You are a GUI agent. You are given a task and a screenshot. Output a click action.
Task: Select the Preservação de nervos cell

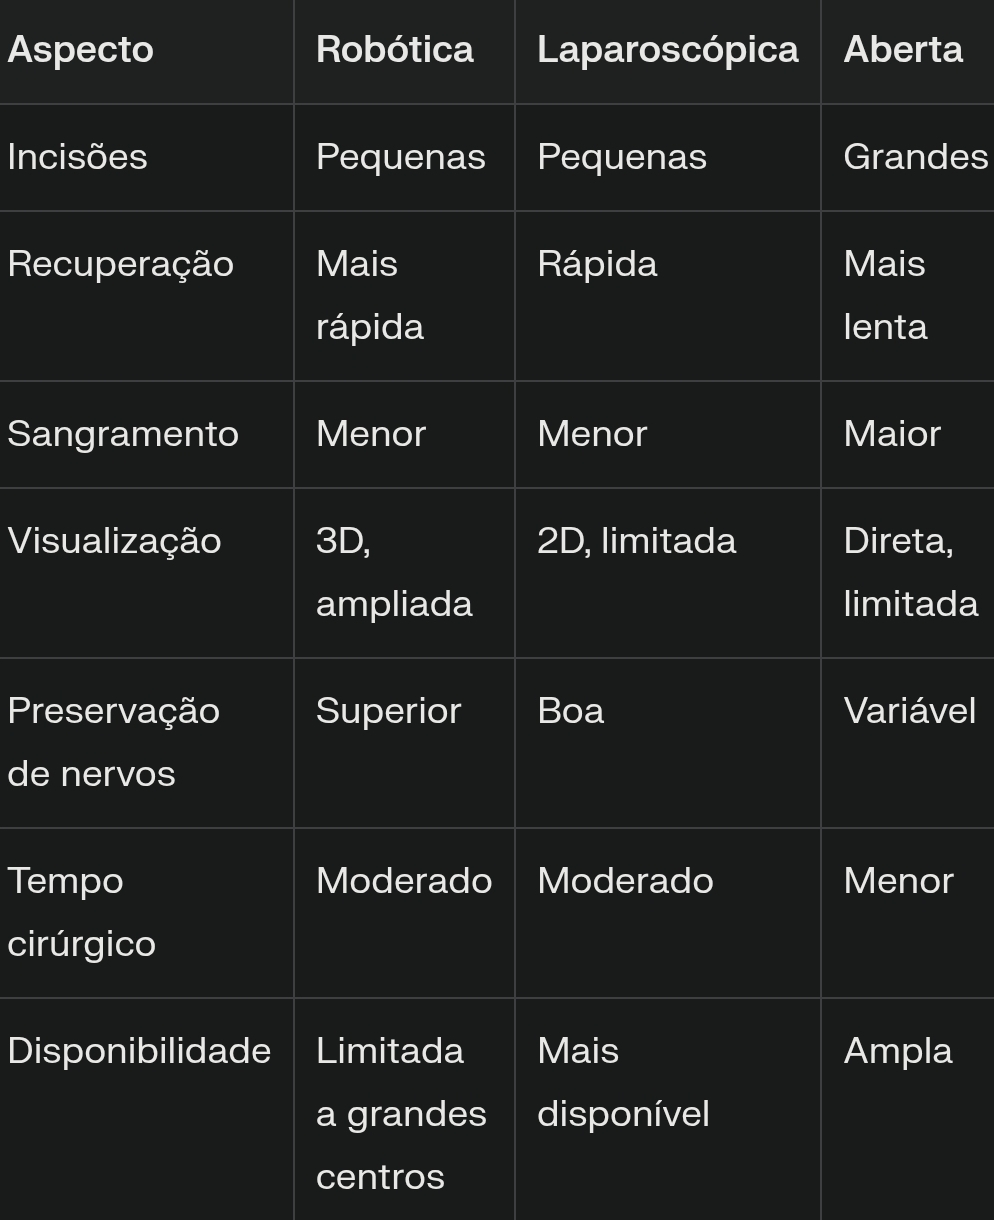click(x=113, y=742)
